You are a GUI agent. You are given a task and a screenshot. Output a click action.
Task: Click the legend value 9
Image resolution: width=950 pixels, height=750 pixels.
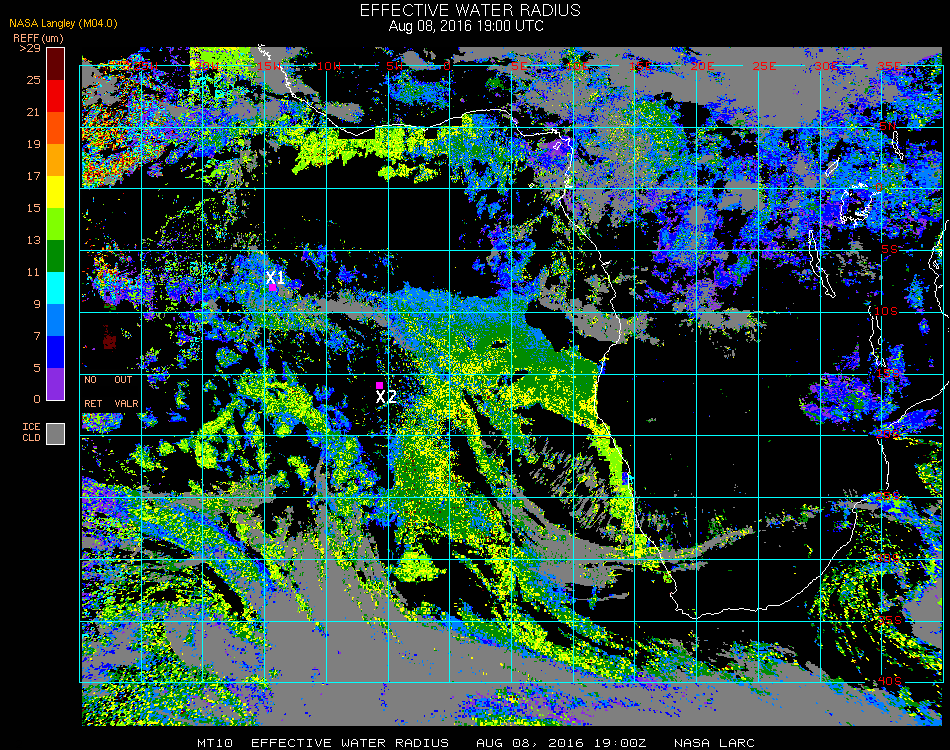37,304
